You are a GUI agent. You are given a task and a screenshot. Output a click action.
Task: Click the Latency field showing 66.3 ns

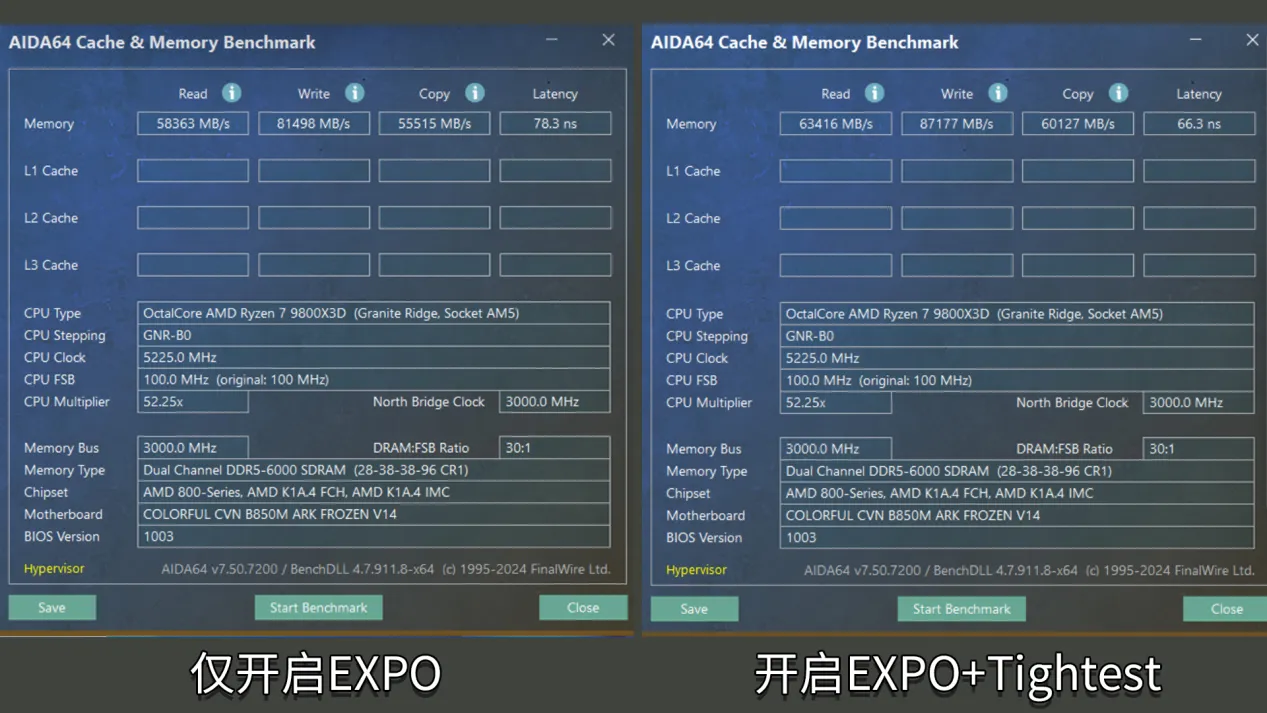[1199, 123]
